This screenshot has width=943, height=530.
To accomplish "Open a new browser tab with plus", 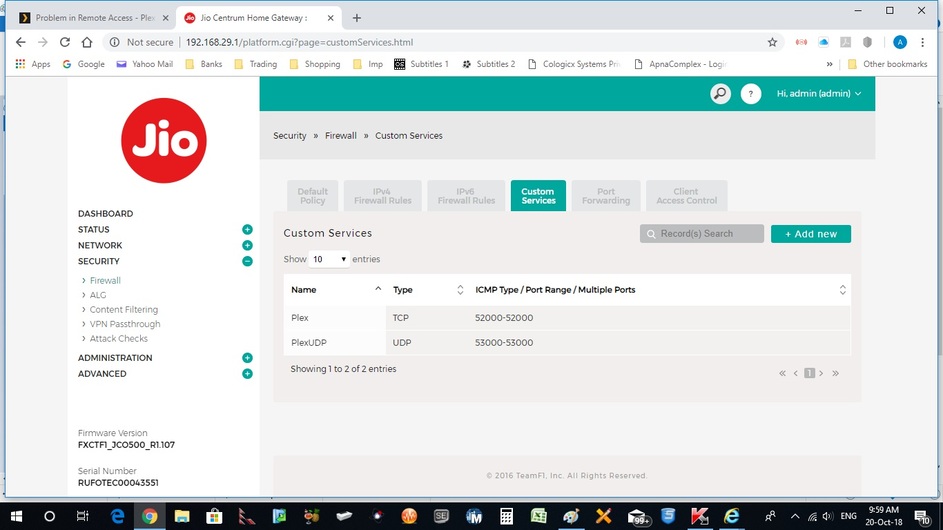I will (357, 18).
